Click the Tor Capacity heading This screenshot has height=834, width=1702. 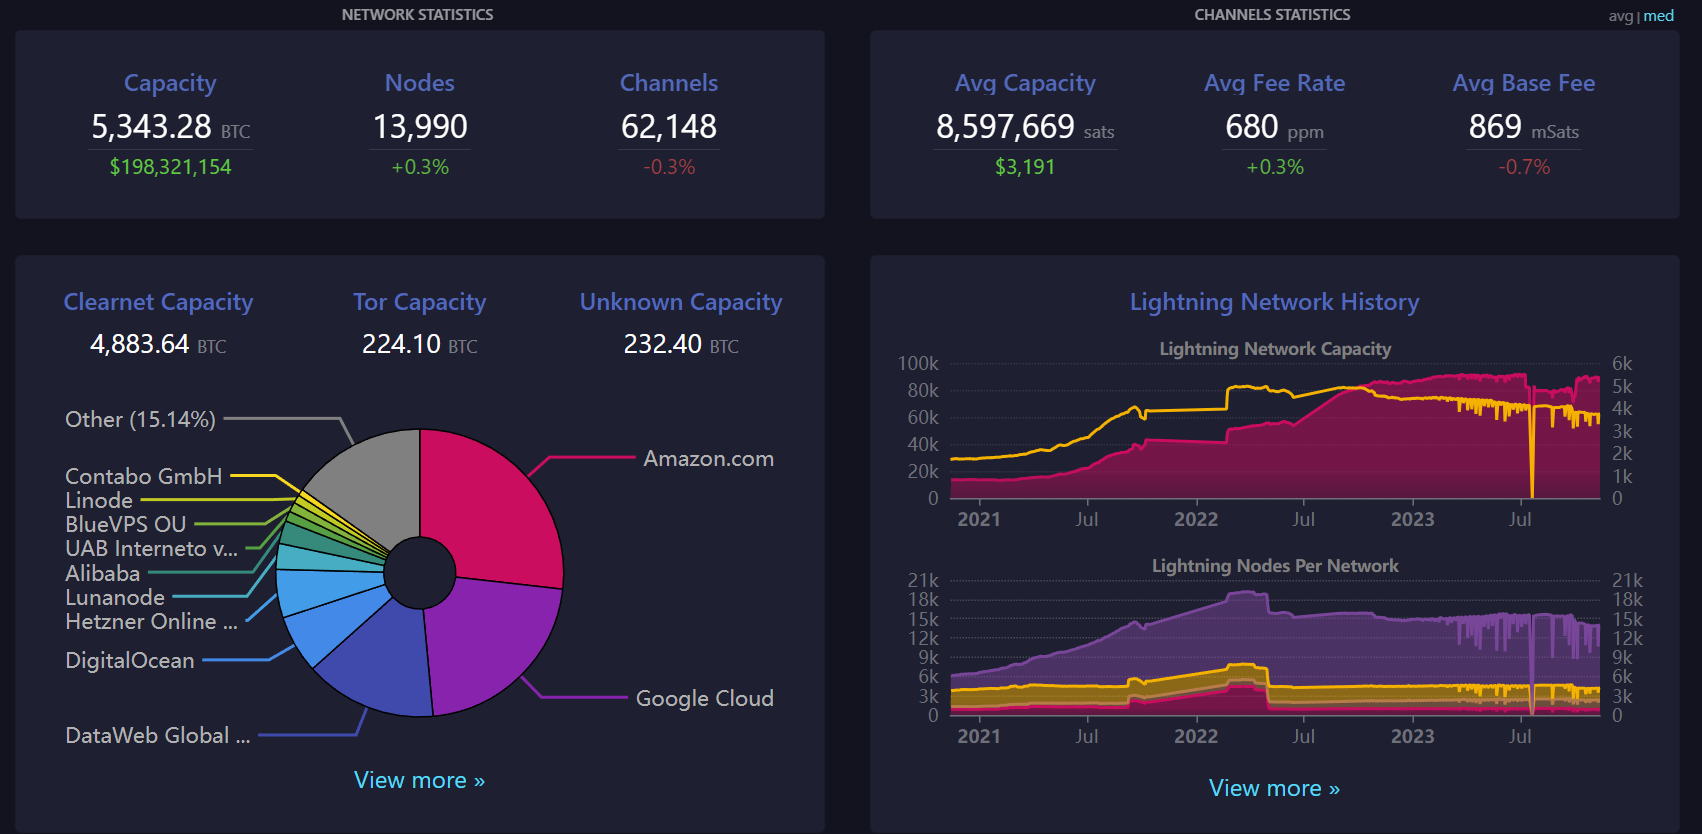pos(419,302)
